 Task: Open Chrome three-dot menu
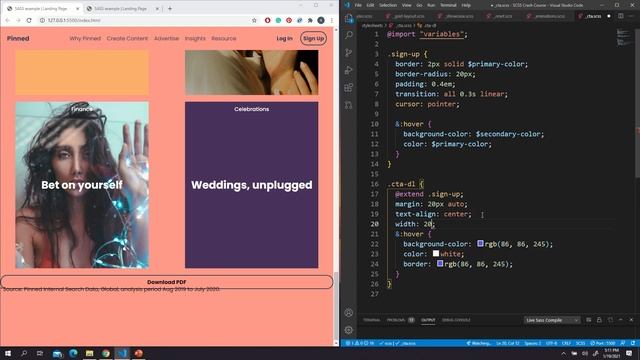[332, 20]
